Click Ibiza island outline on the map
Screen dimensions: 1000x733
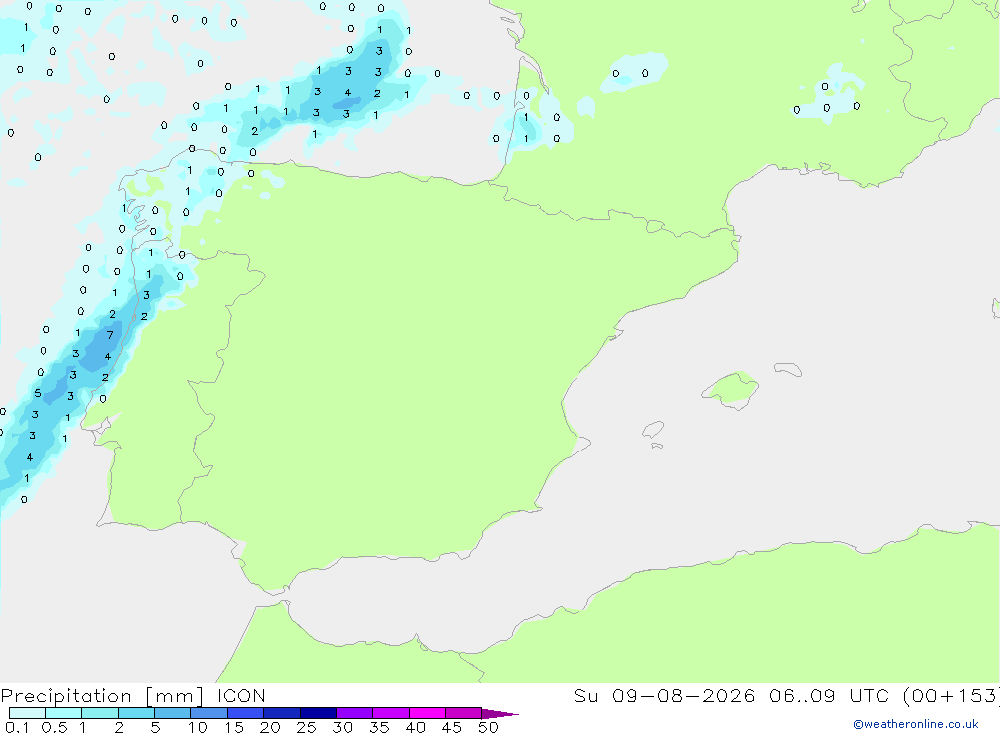653,429
